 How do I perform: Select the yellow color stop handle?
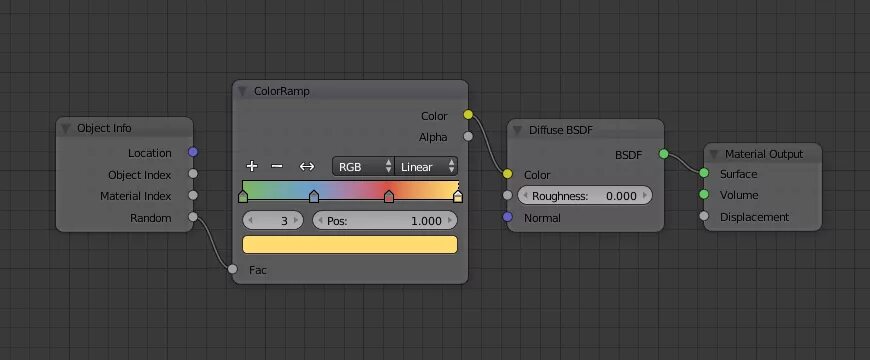coord(458,196)
